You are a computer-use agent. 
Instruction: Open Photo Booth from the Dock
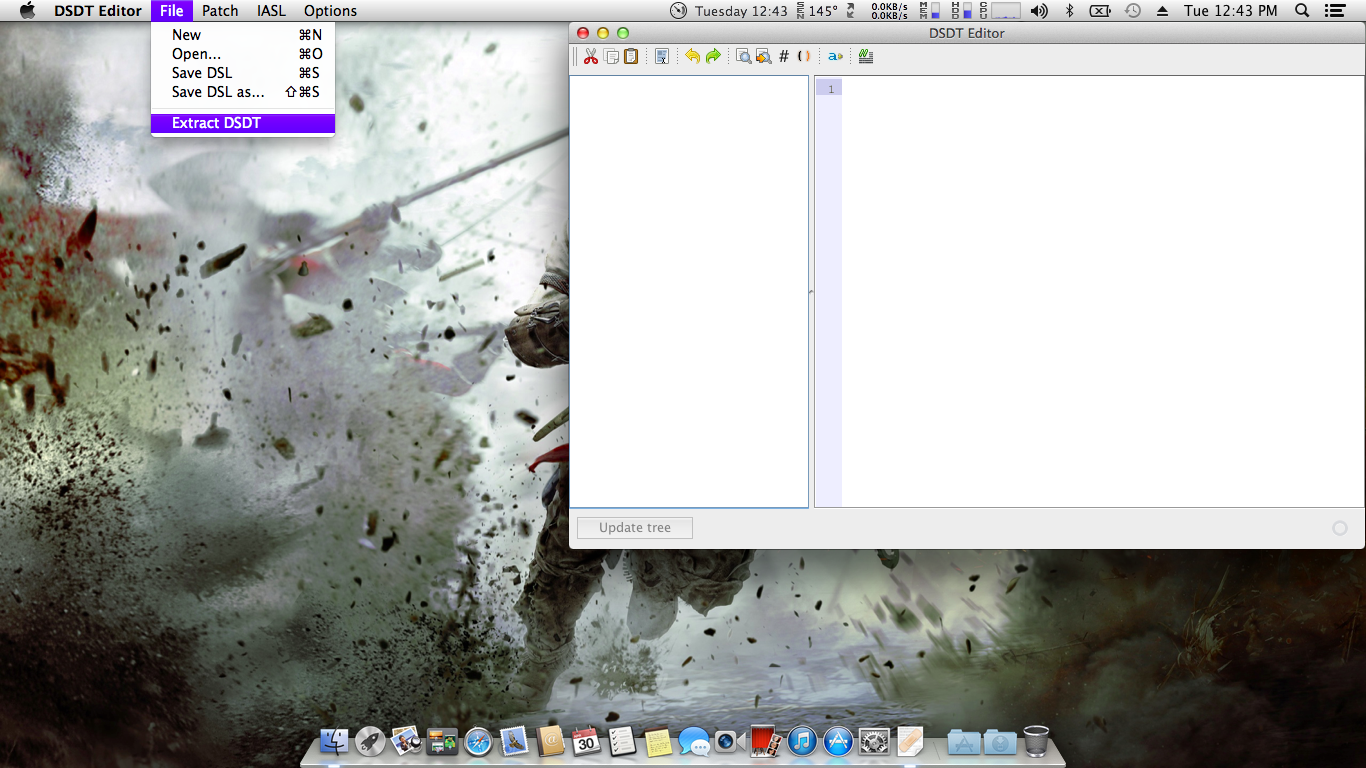[766, 741]
